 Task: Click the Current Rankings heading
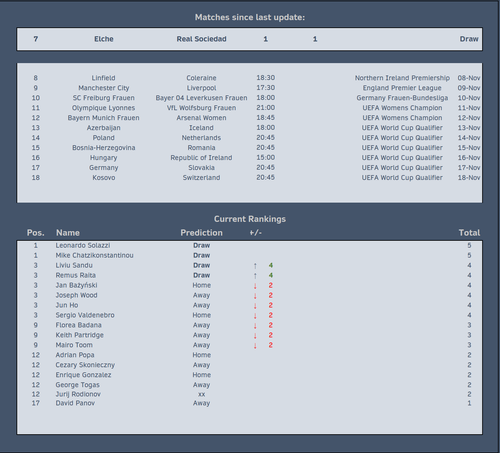tap(250, 219)
